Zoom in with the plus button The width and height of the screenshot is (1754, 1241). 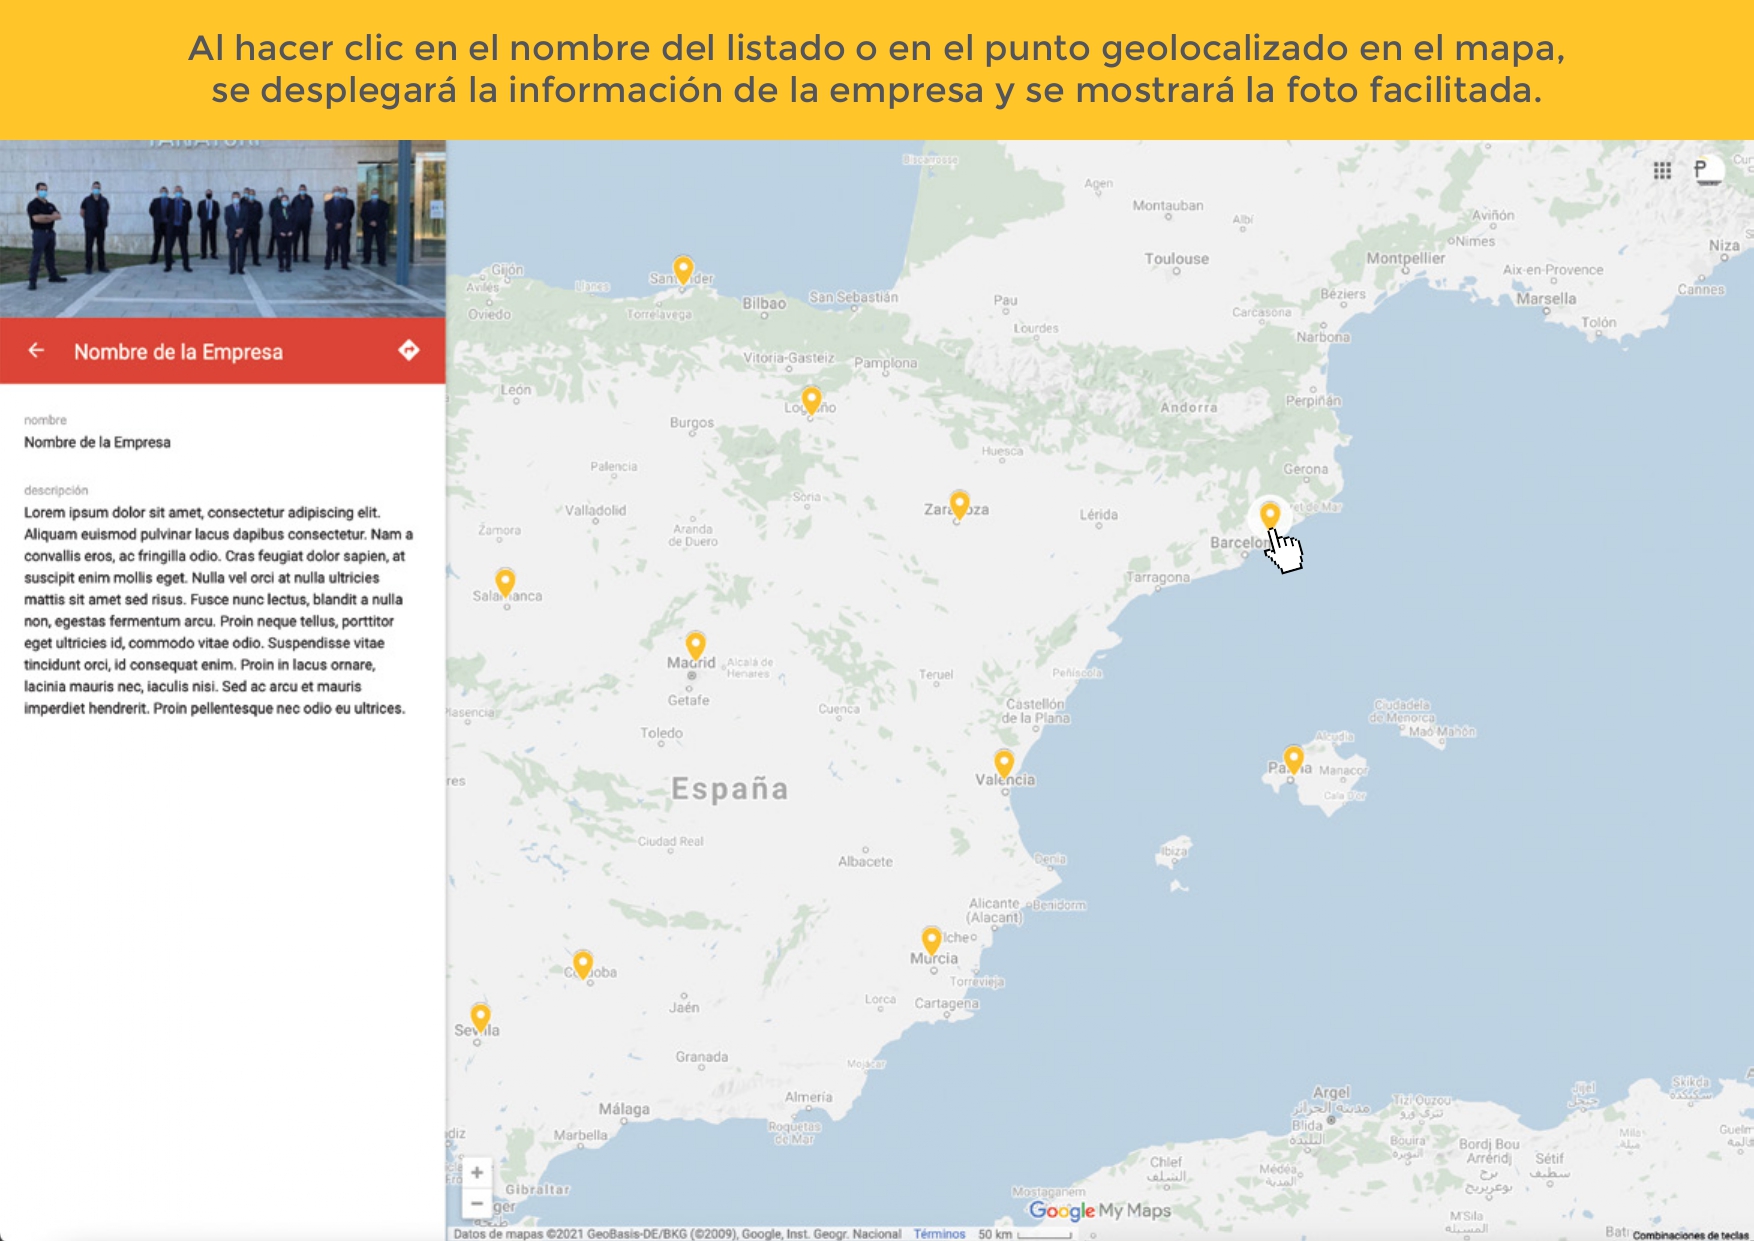pyautogui.click(x=477, y=1172)
